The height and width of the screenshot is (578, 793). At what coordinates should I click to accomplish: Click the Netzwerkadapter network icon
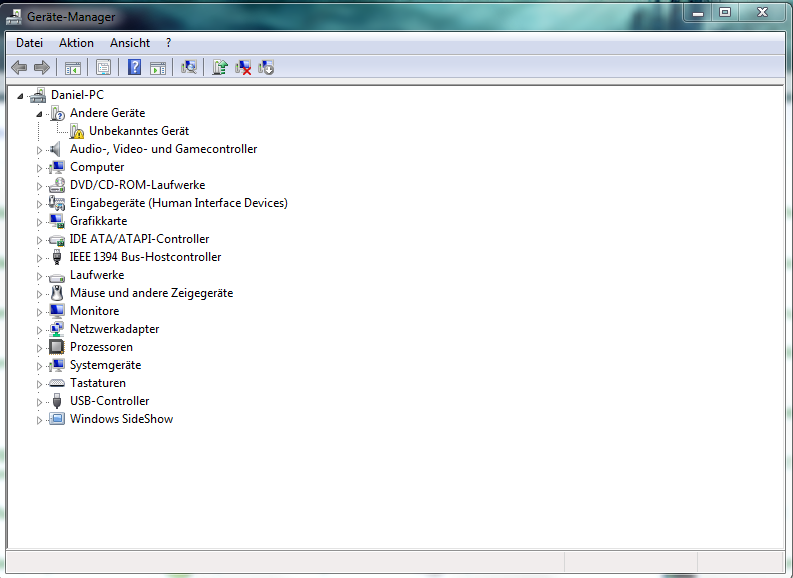pyautogui.click(x=57, y=329)
